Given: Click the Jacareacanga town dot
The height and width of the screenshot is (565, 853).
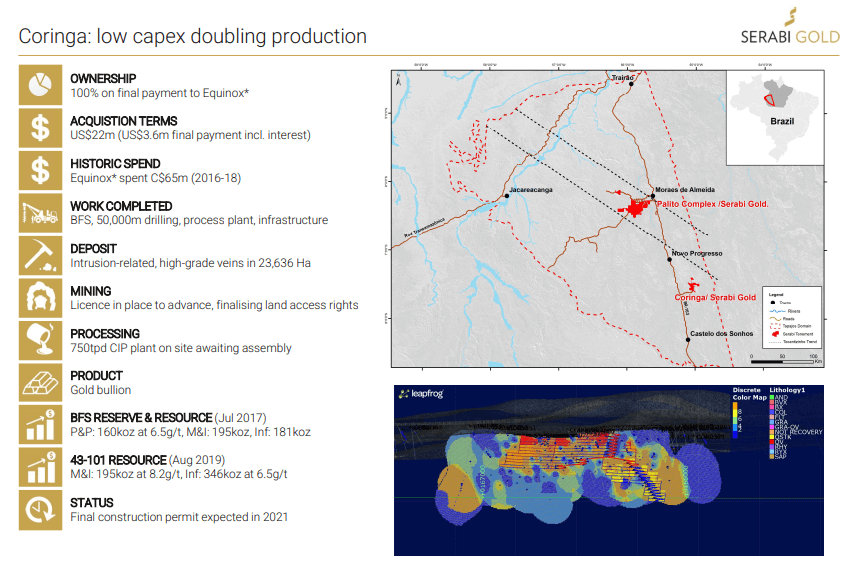Looking at the screenshot, I should [506, 196].
